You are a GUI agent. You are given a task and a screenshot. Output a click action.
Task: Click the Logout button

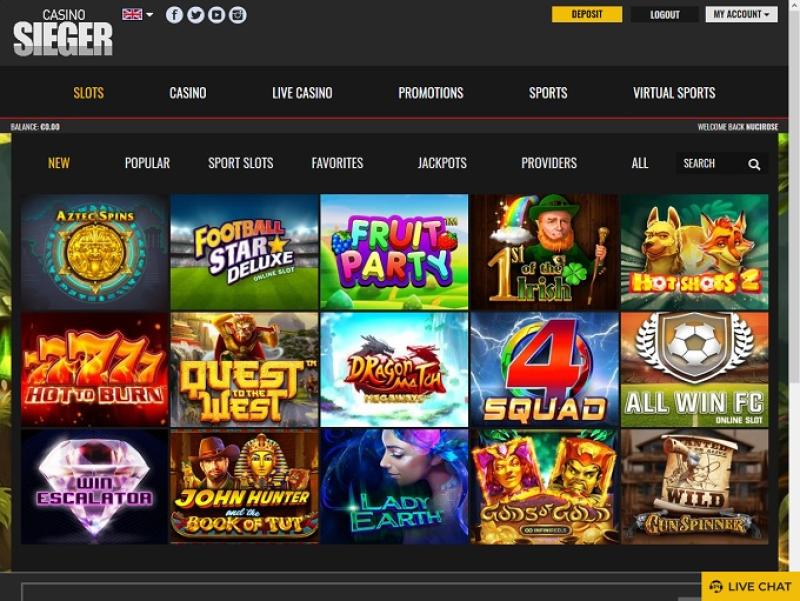pos(664,14)
